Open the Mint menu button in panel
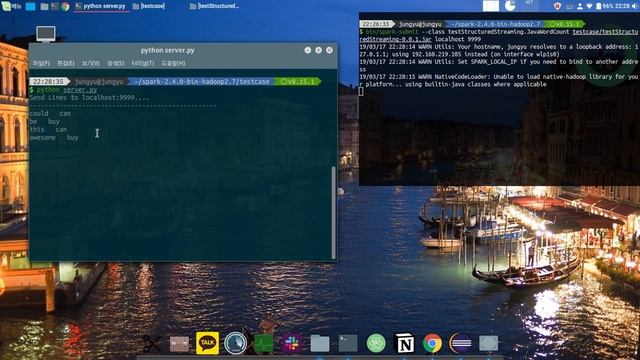640x360 pixels. (11, 6)
